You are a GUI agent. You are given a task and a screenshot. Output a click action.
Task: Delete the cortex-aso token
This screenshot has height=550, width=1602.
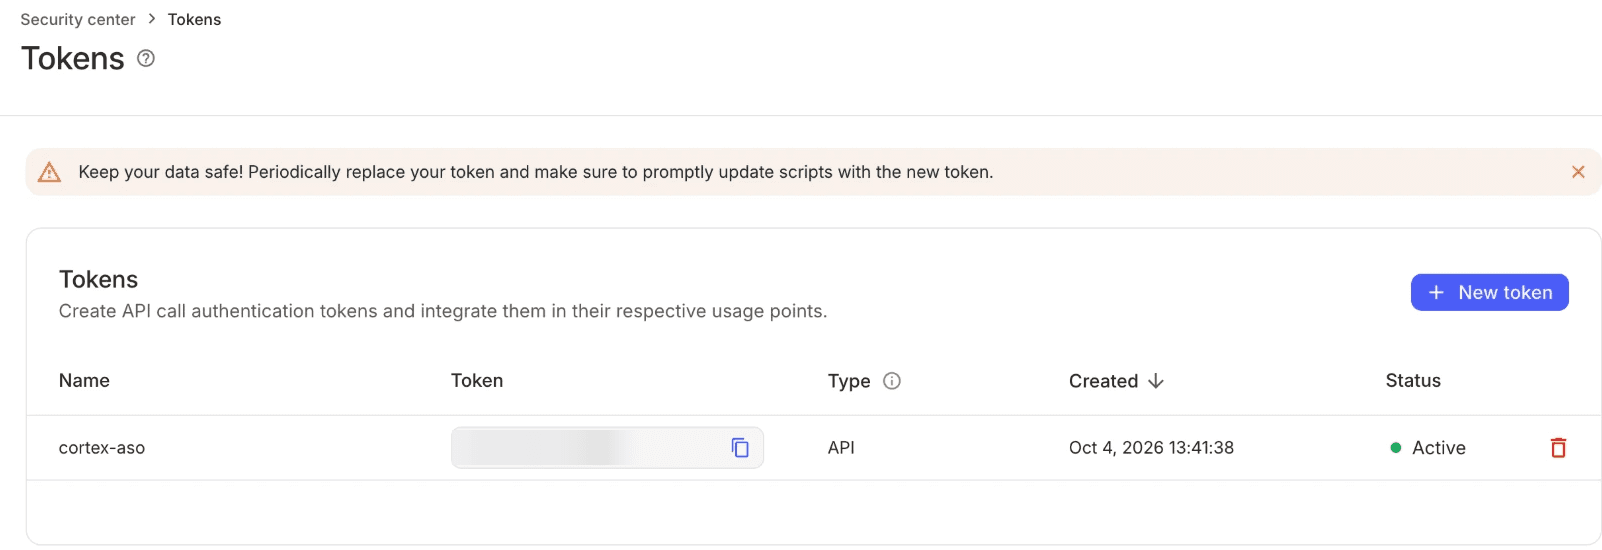coord(1558,447)
